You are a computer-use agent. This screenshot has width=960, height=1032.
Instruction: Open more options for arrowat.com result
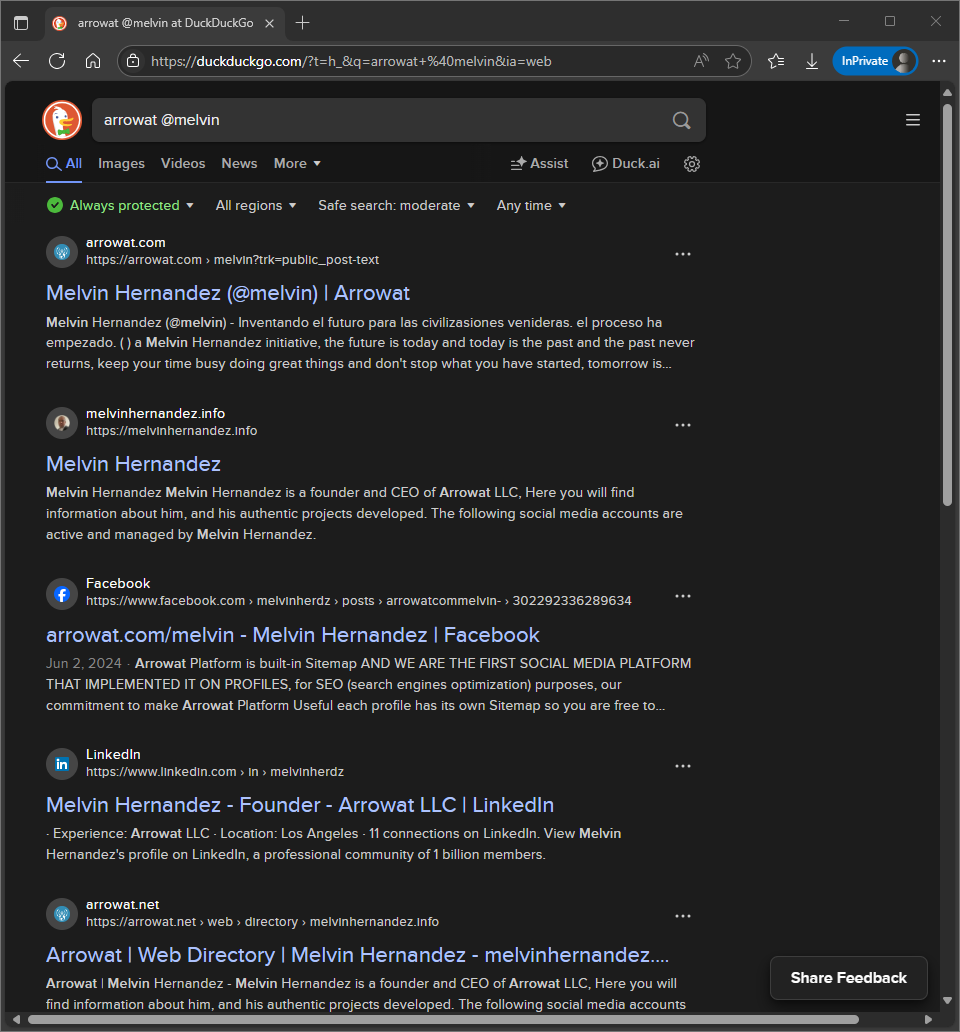tap(683, 254)
